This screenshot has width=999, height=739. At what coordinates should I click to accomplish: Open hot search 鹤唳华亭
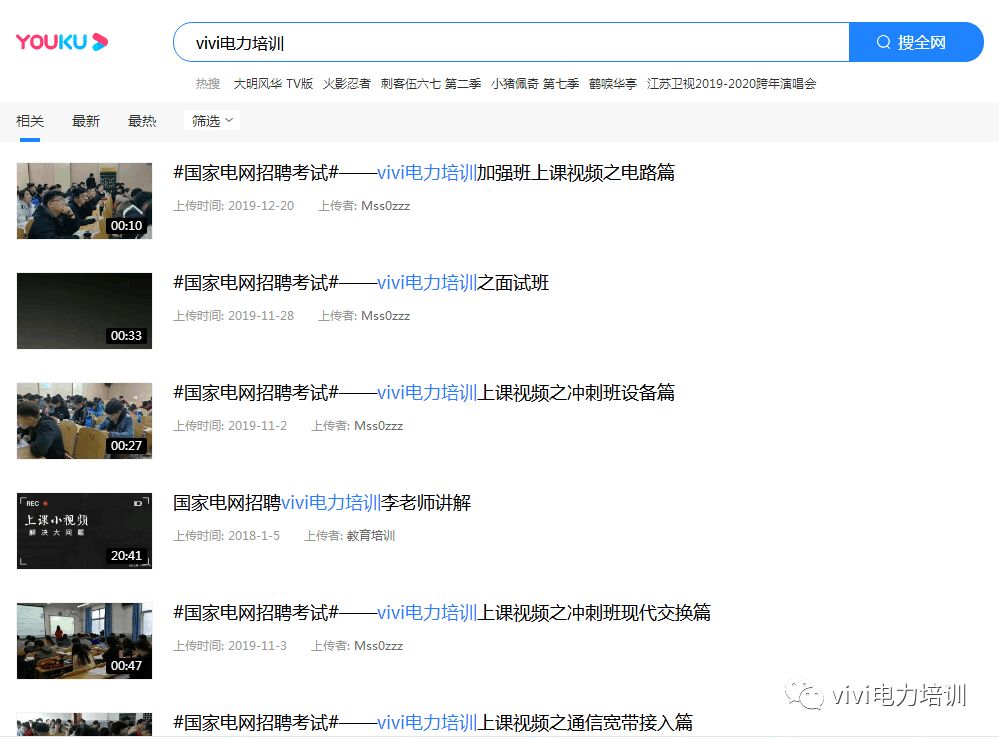613,83
